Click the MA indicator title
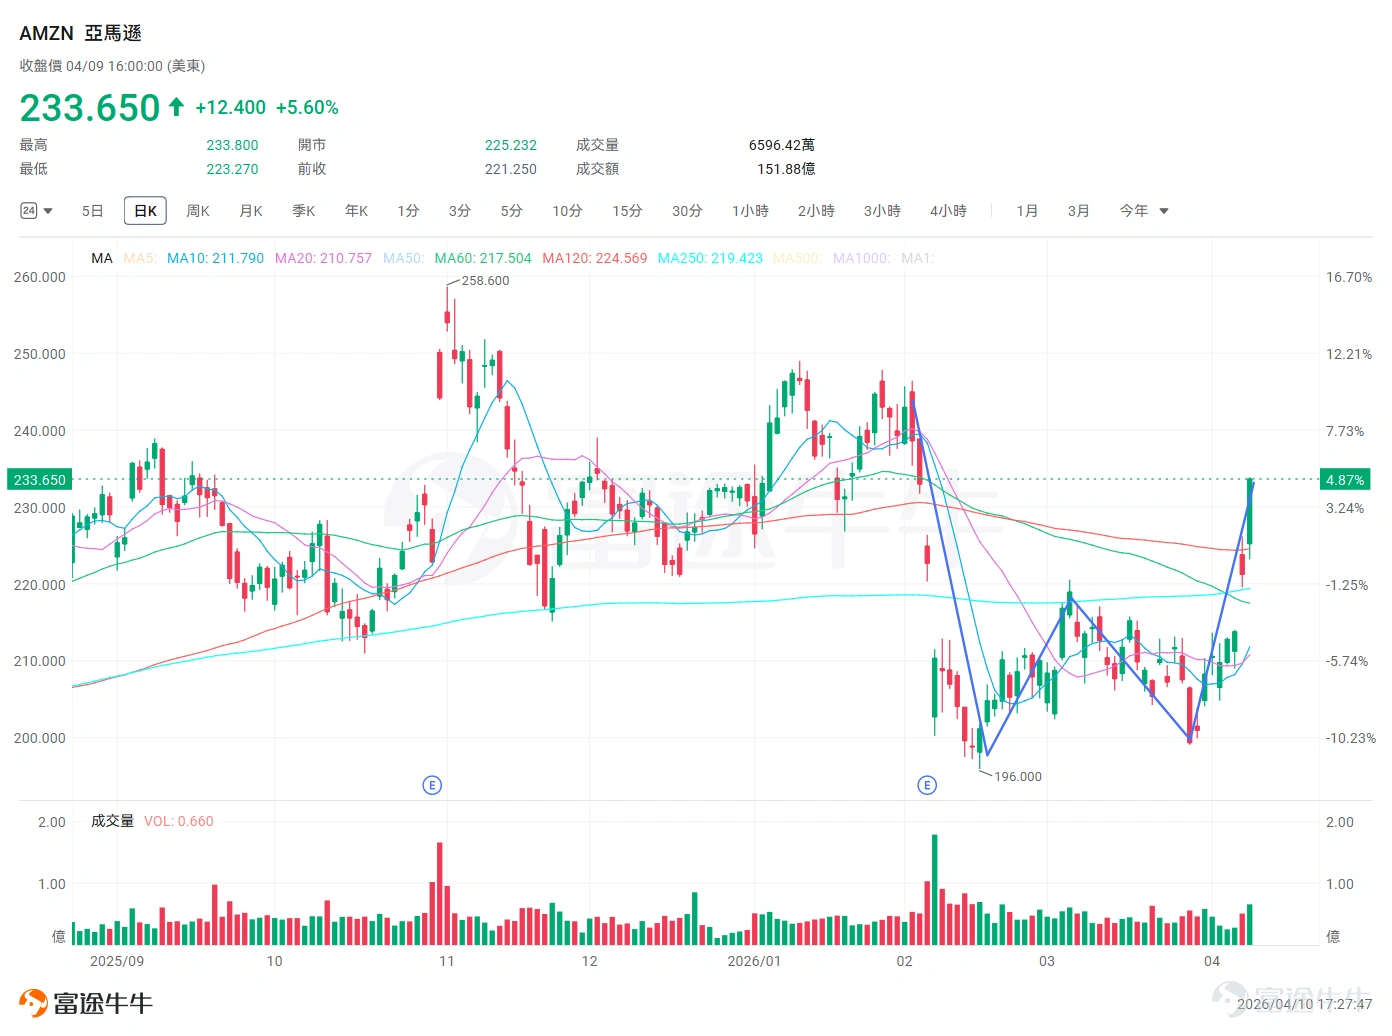The image size is (1392, 1036). 102,258
